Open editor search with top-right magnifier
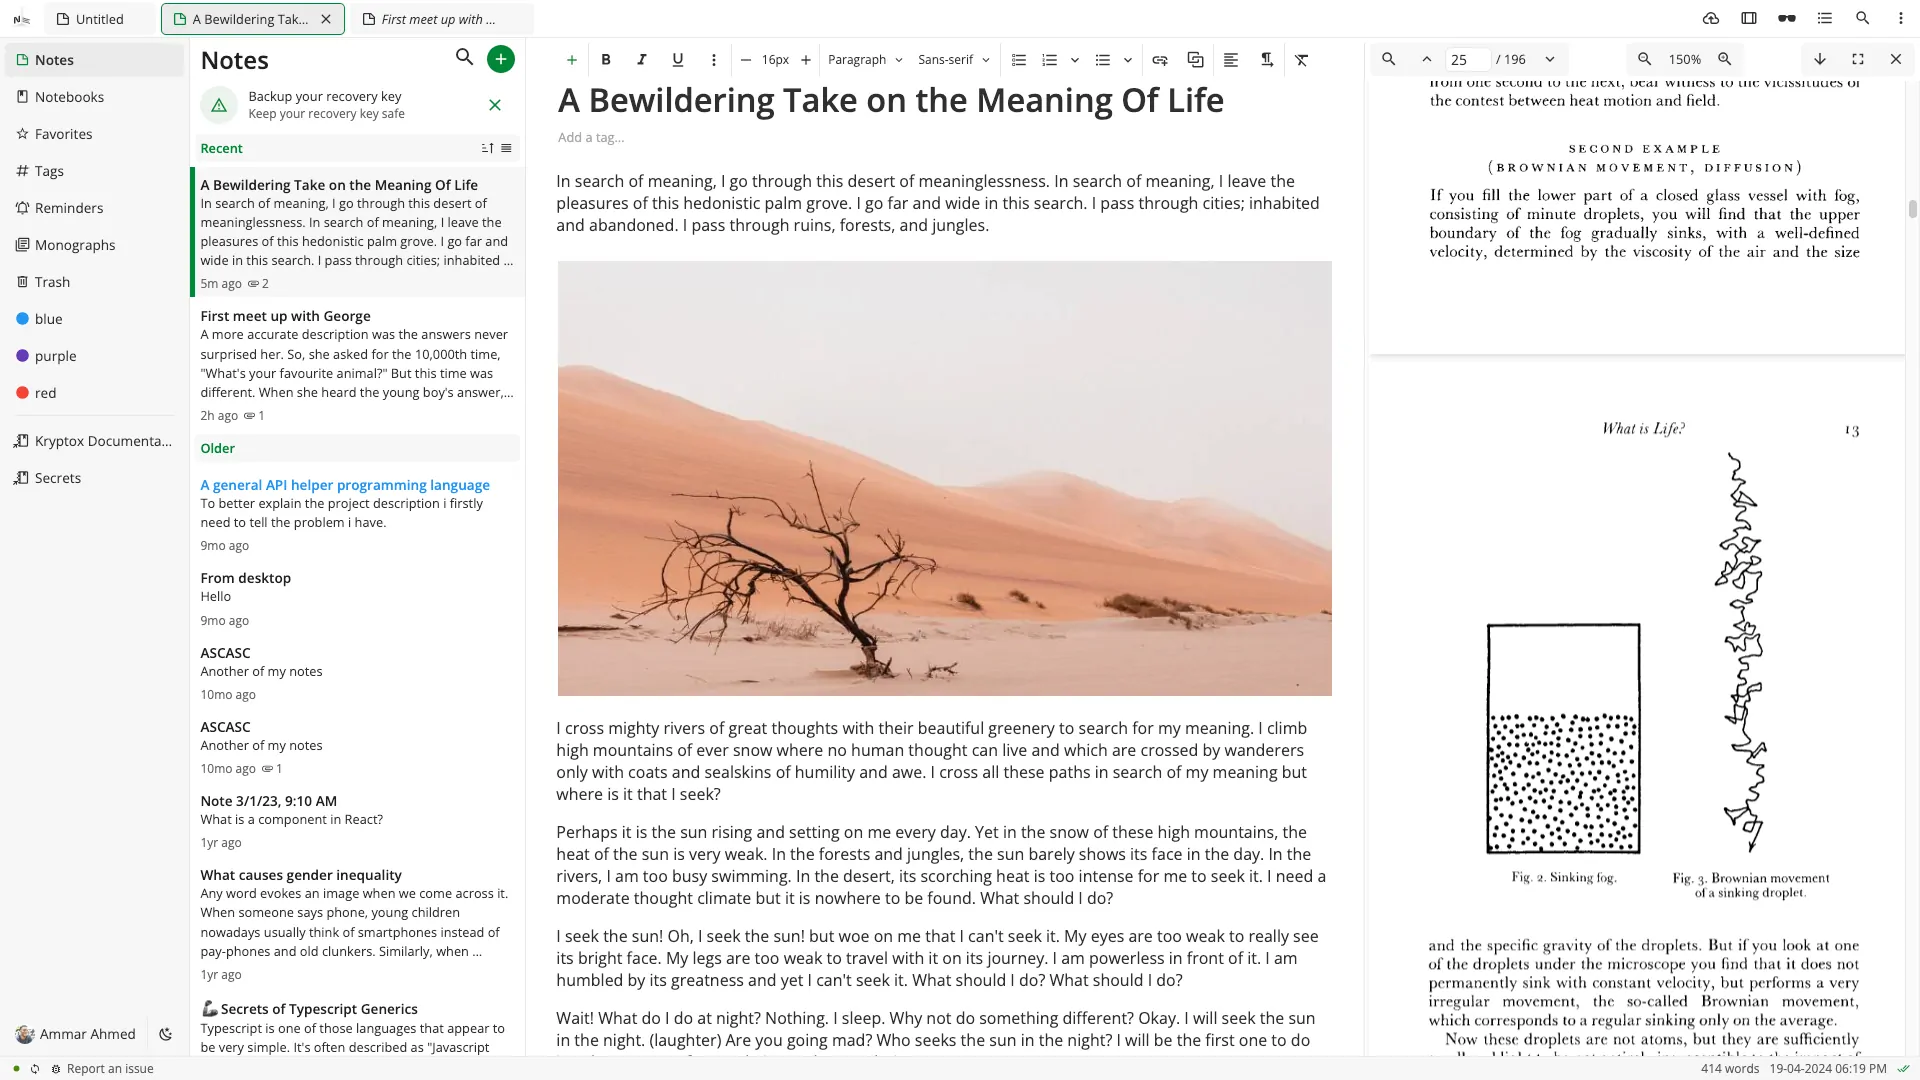This screenshot has width=1920, height=1080. pos(1863,18)
